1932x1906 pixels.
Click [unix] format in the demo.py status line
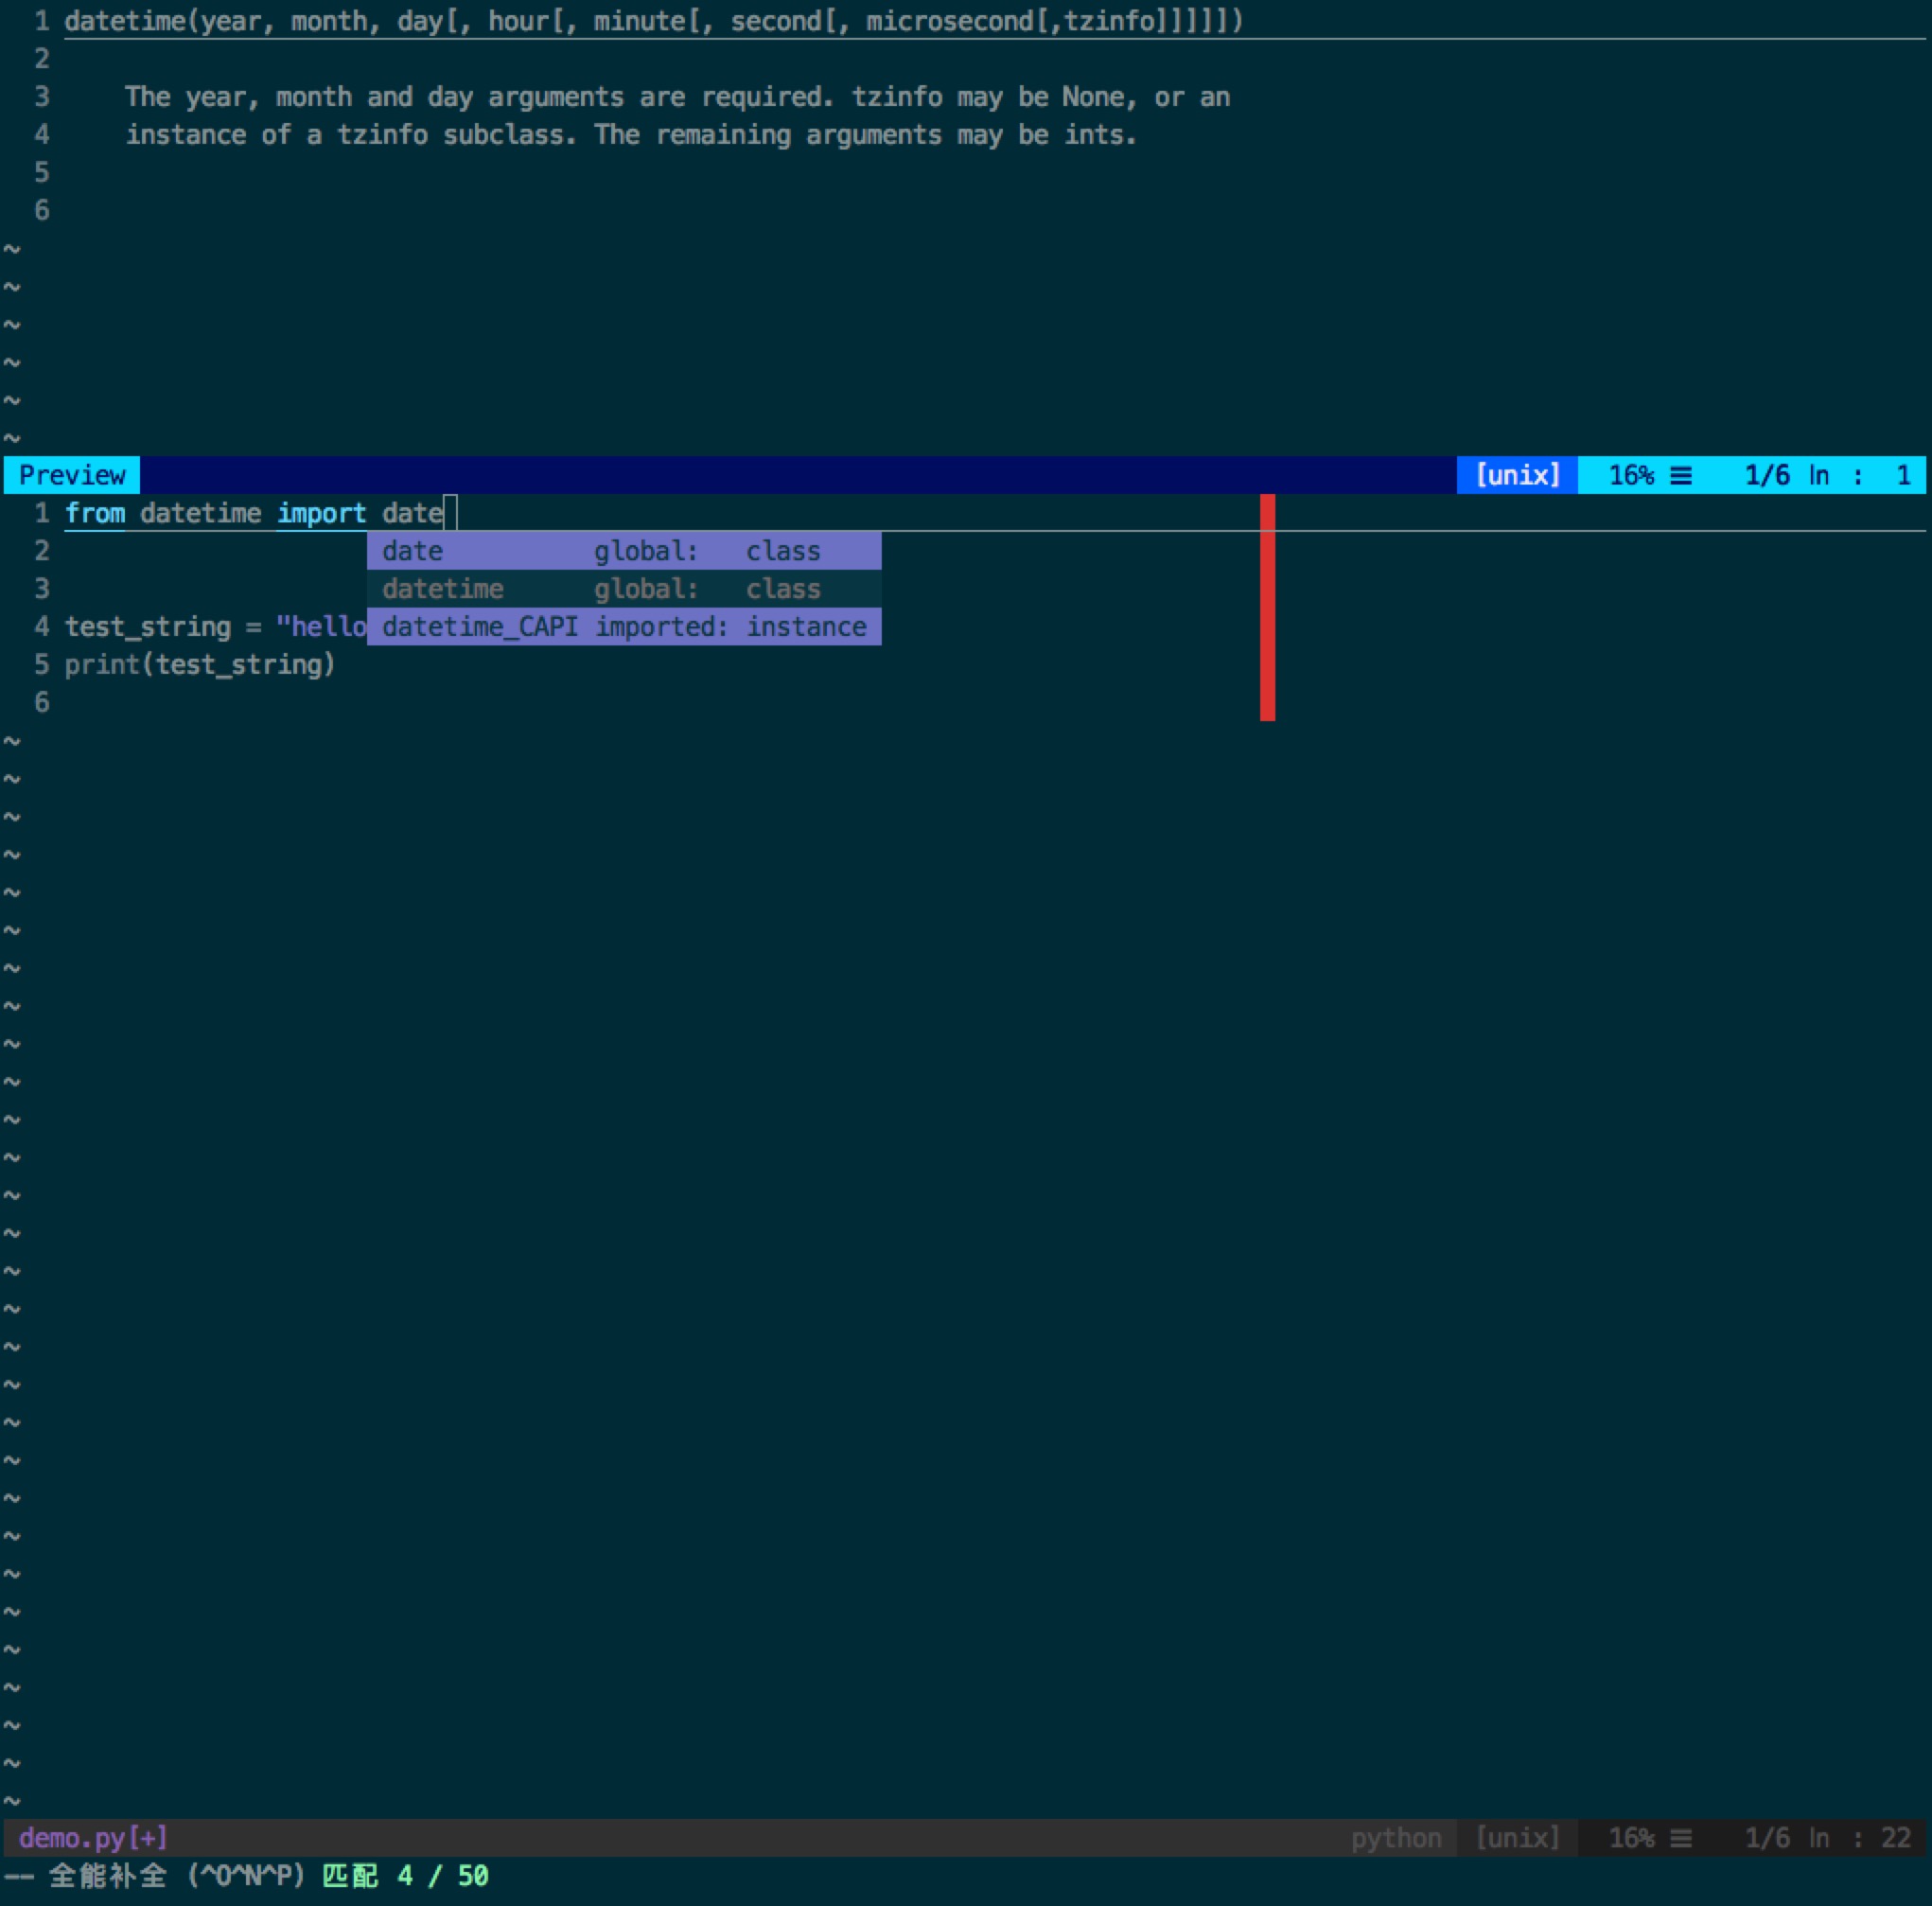[x=1517, y=1838]
